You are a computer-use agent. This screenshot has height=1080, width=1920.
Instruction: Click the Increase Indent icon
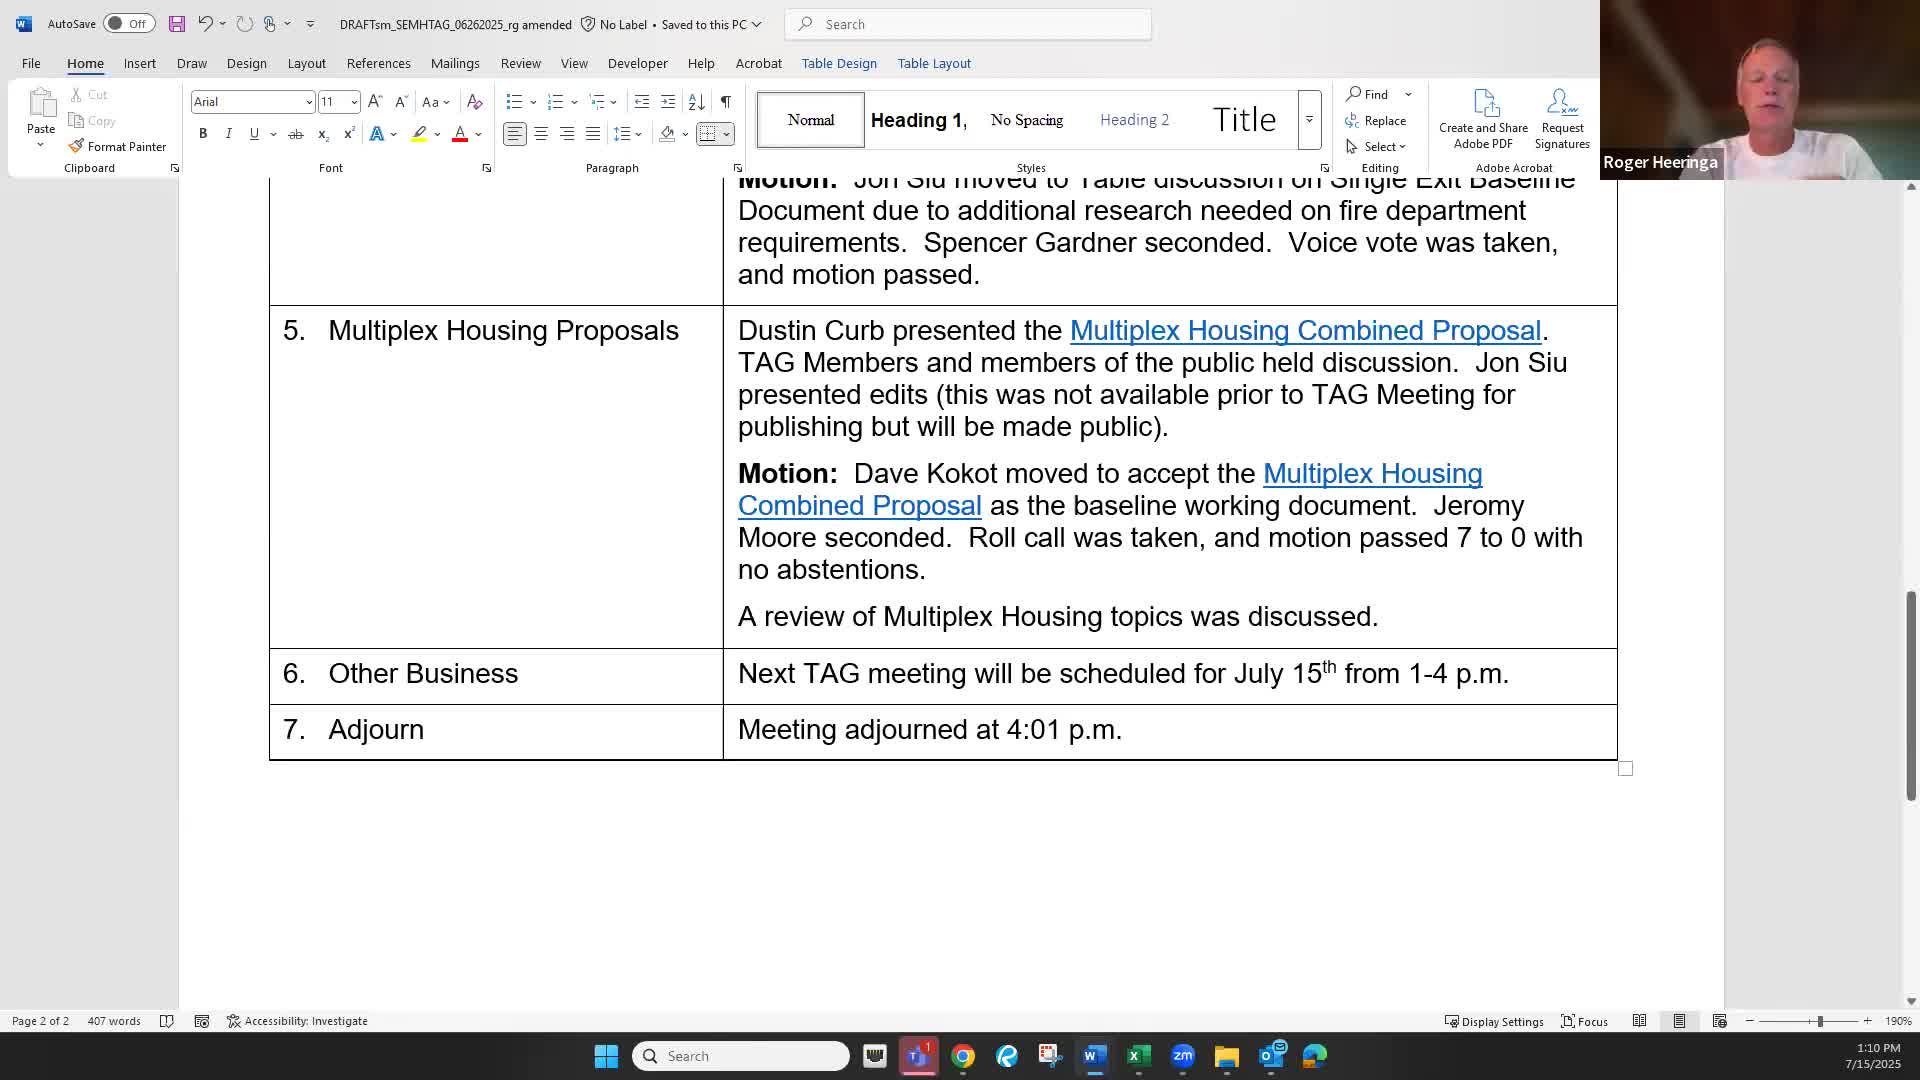click(668, 101)
